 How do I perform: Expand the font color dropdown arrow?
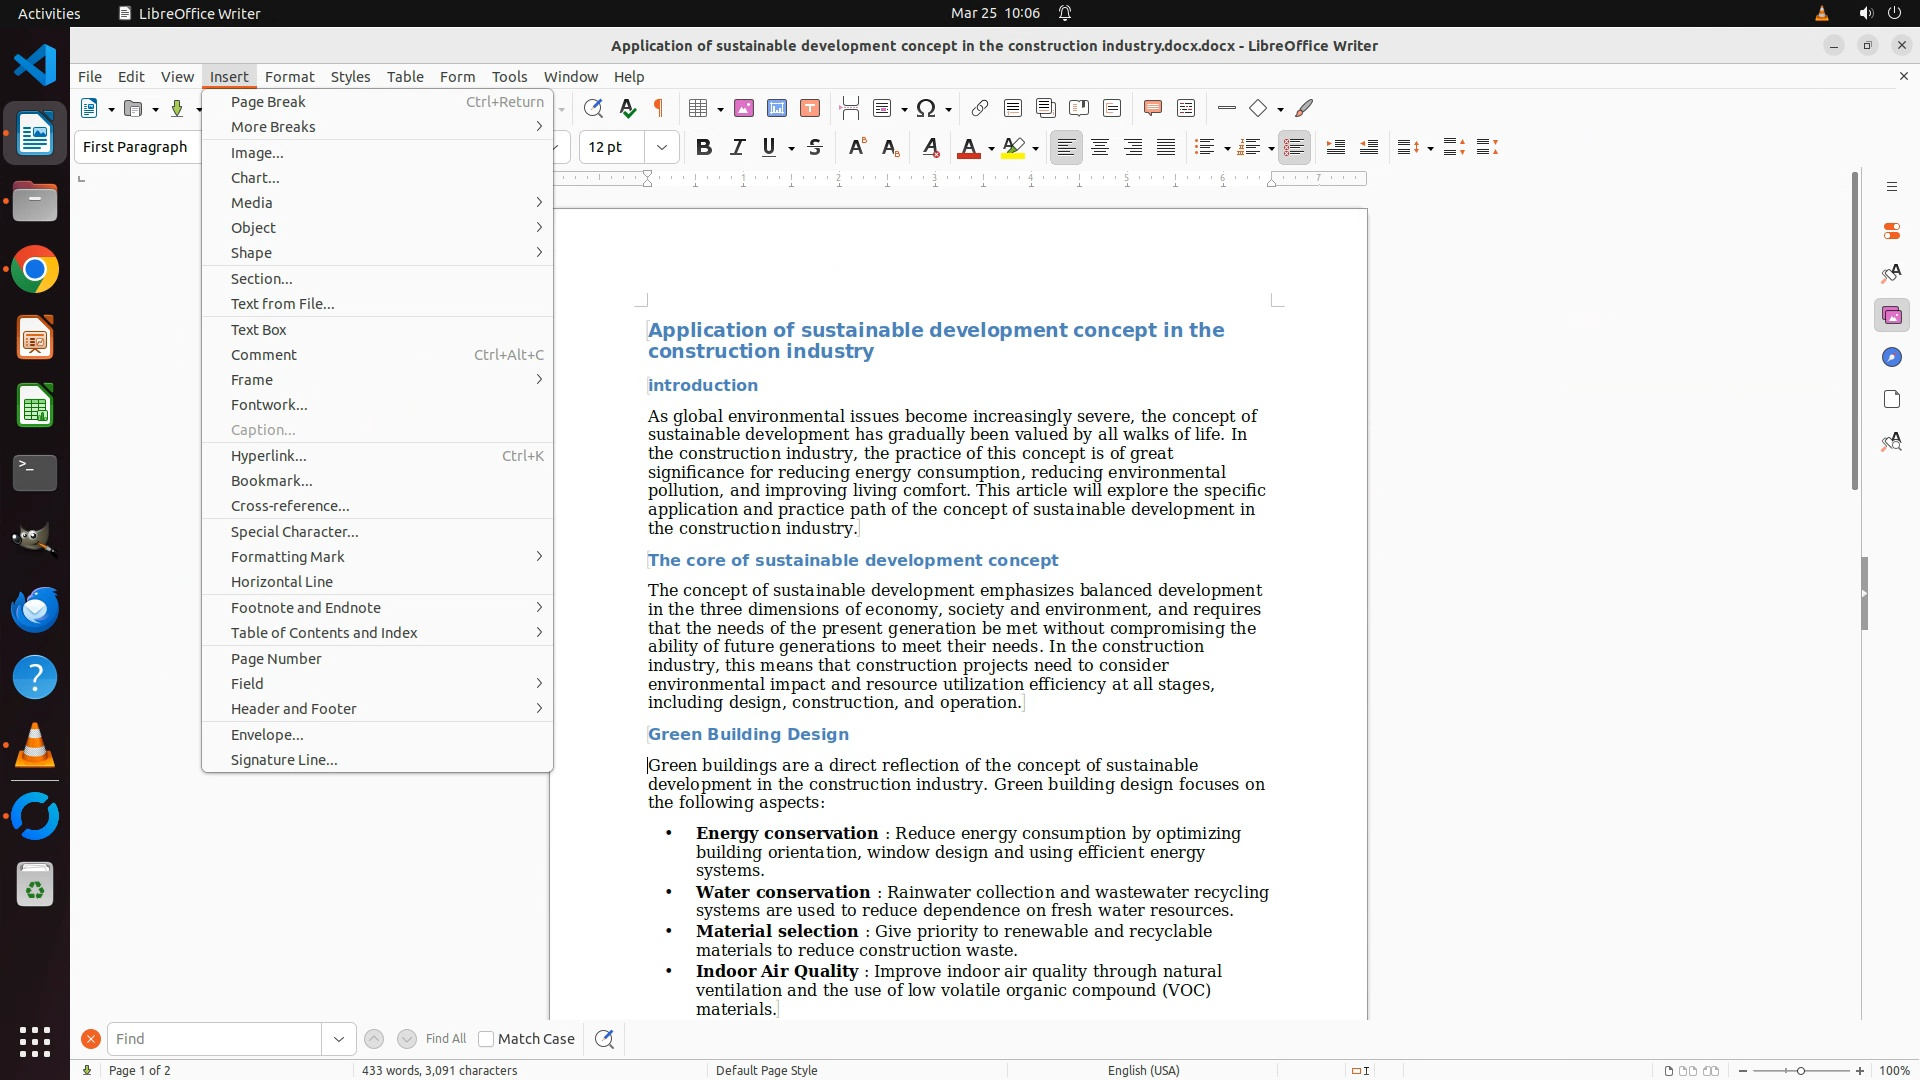991,148
